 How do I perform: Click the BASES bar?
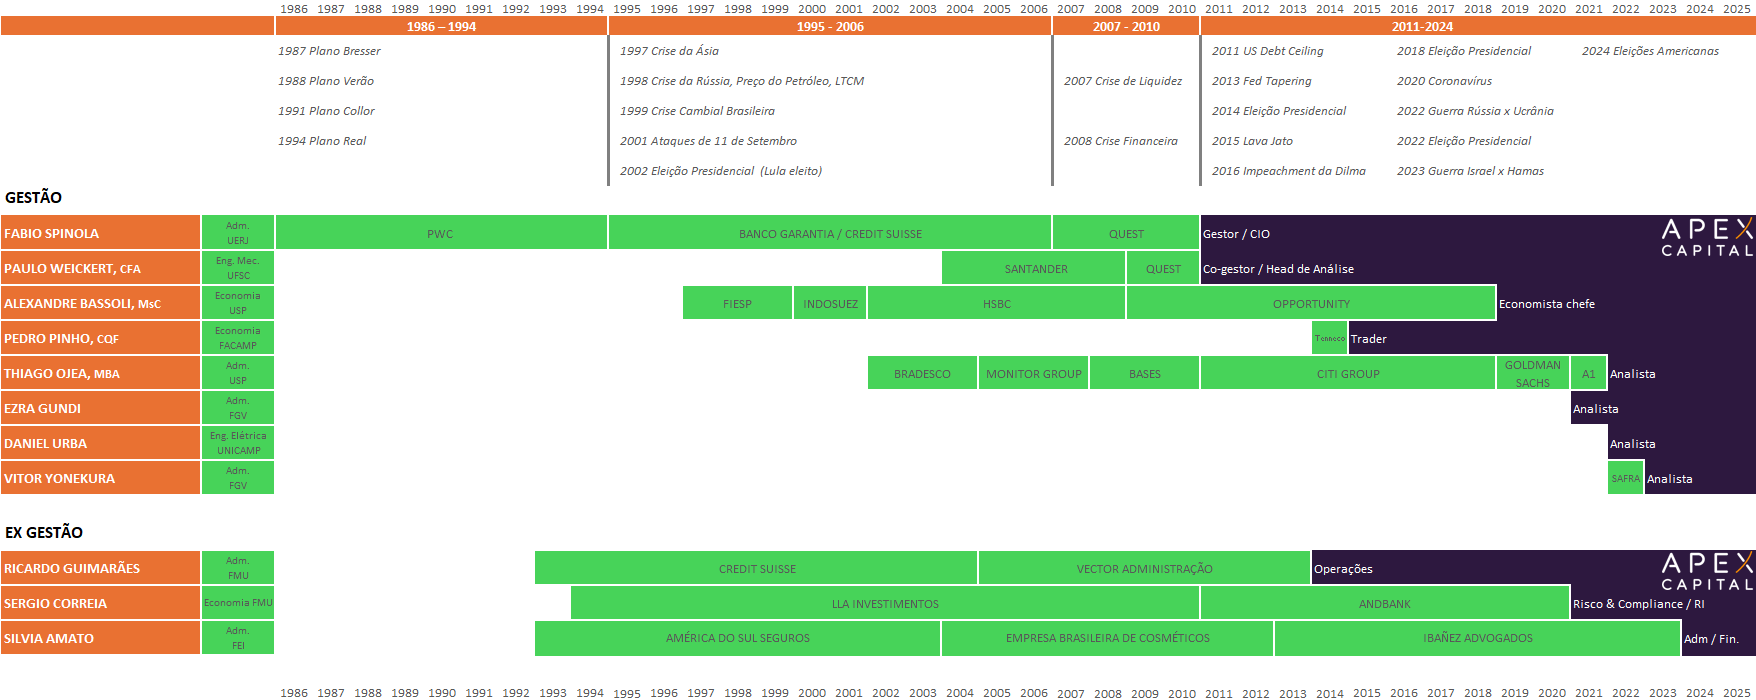(x=1144, y=373)
